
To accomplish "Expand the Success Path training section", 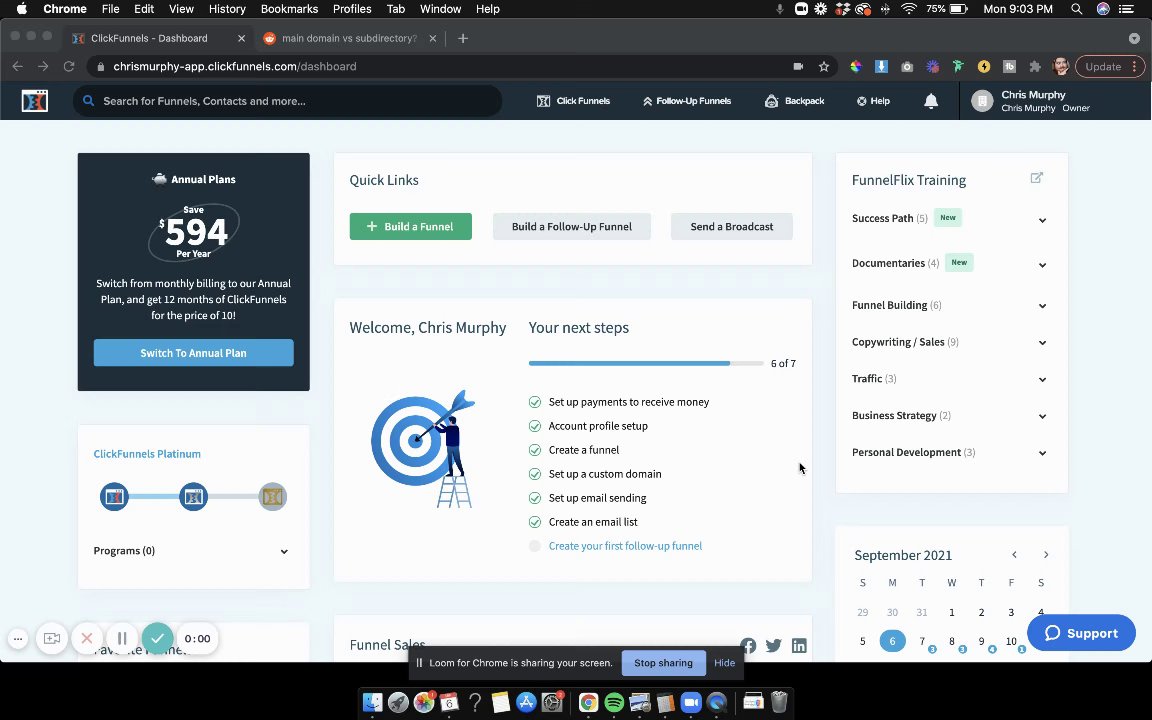I will [1043, 220].
